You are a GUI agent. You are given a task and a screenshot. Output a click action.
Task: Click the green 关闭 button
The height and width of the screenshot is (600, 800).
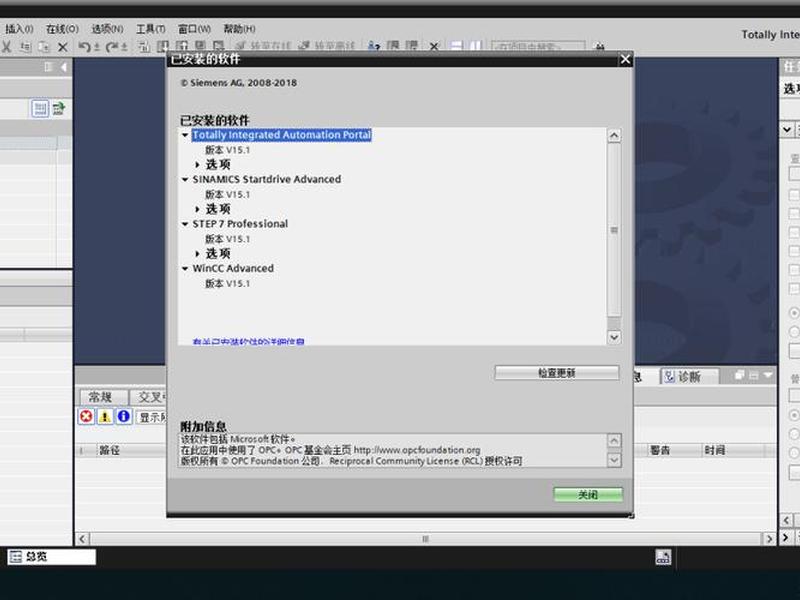pos(588,494)
